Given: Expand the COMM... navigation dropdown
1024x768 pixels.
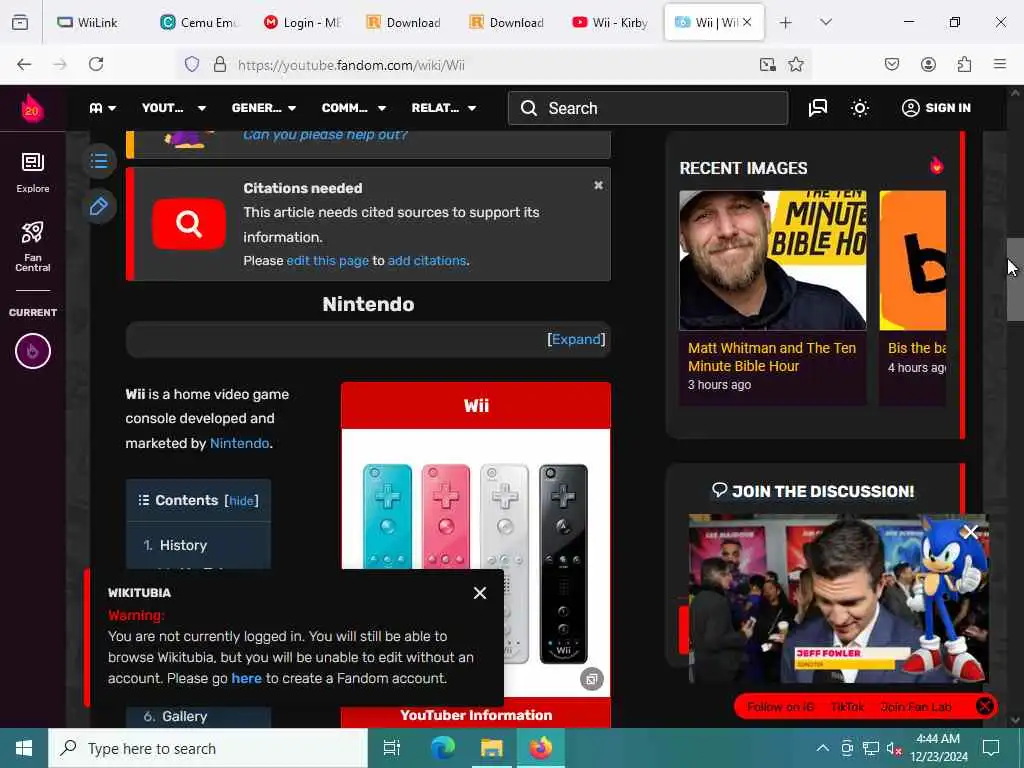Looking at the screenshot, I should (354, 108).
